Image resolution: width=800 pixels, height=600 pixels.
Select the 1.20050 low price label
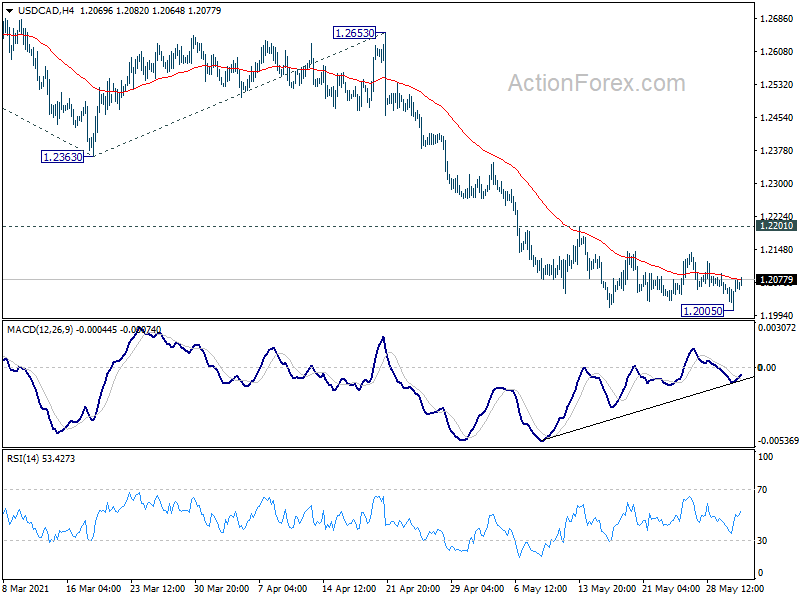coord(703,311)
